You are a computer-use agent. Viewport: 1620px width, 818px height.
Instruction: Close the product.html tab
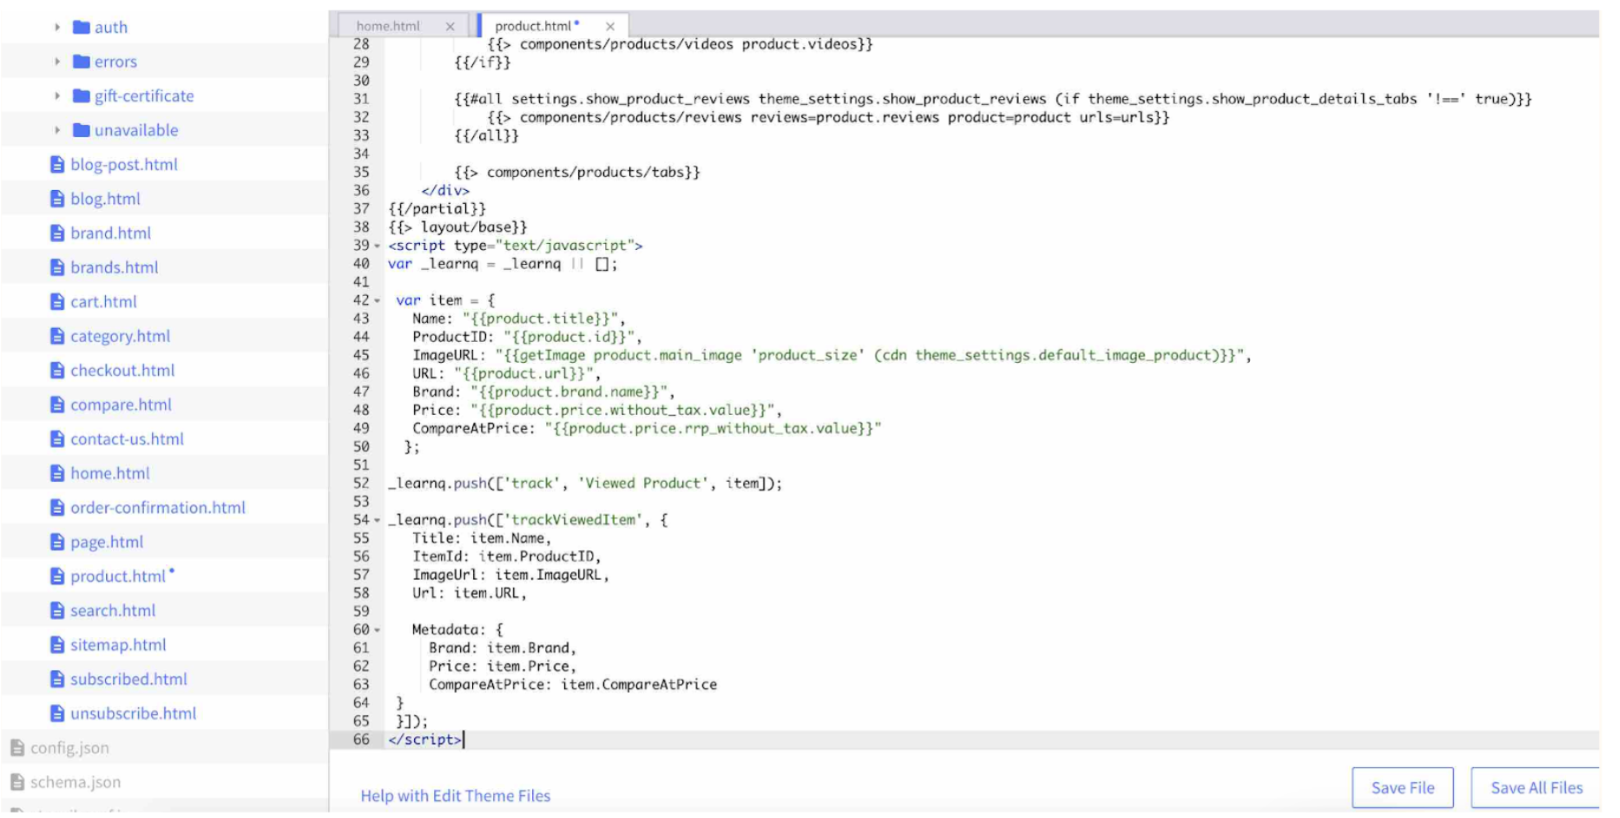tap(610, 27)
